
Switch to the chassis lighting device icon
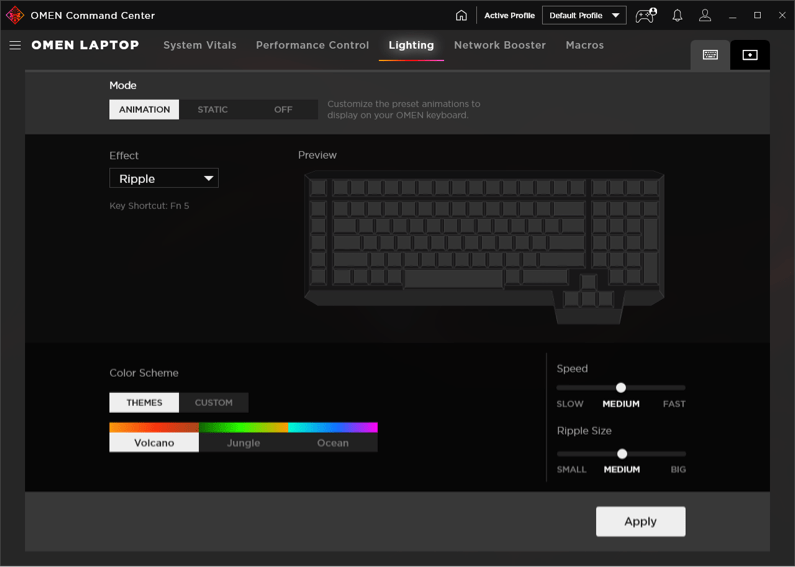[x=750, y=55]
